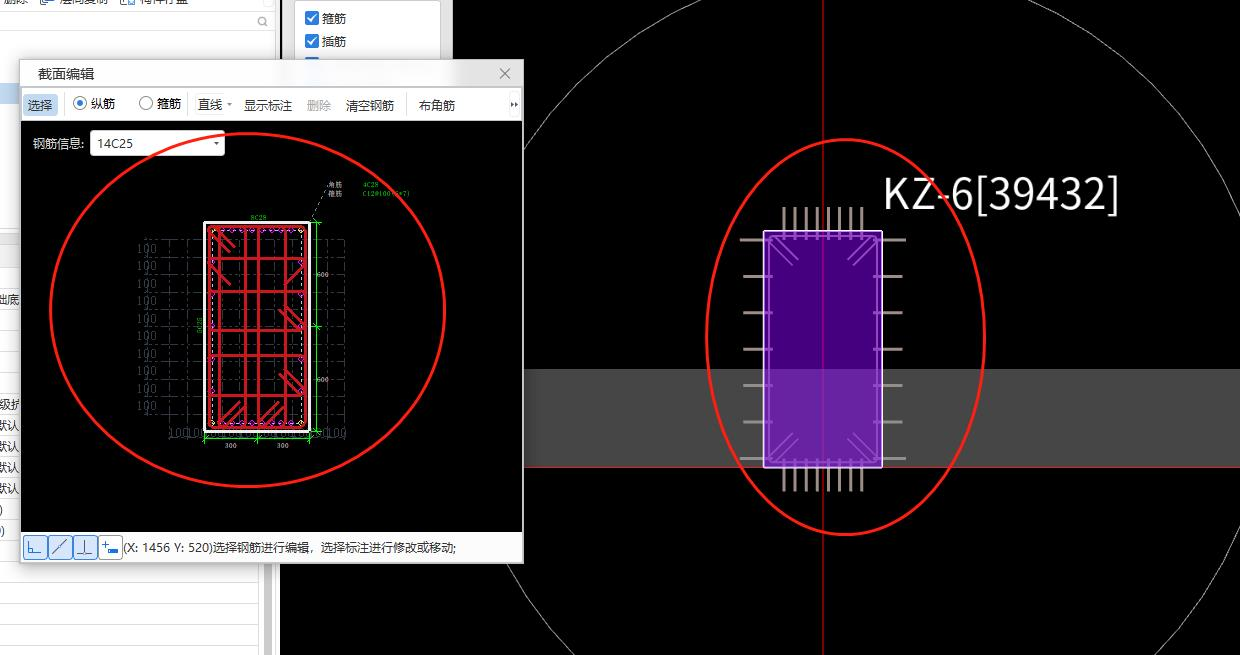Viewport: 1240px width, 655px height.
Task: Click the 清空钢筋 button
Action: click(x=370, y=105)
